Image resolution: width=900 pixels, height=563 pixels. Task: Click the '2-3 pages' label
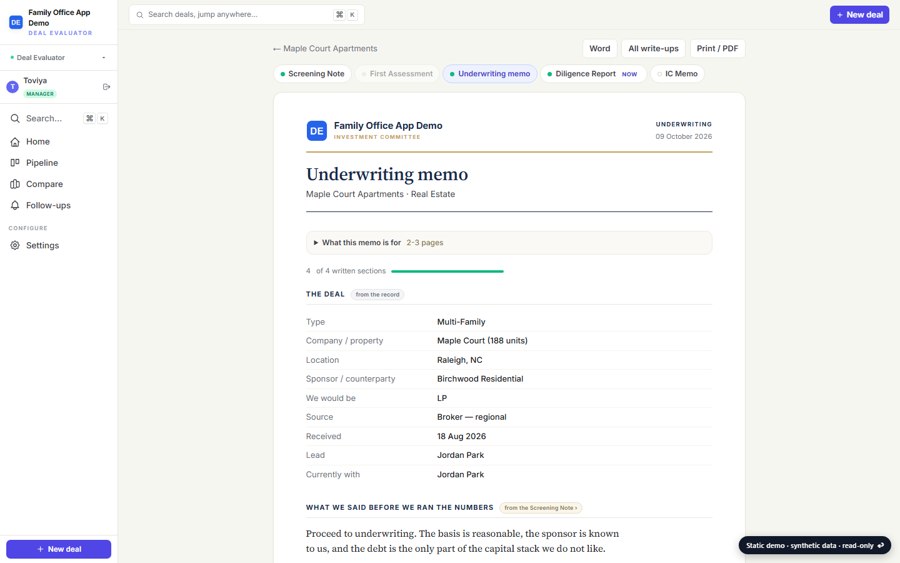pos(425,243)
